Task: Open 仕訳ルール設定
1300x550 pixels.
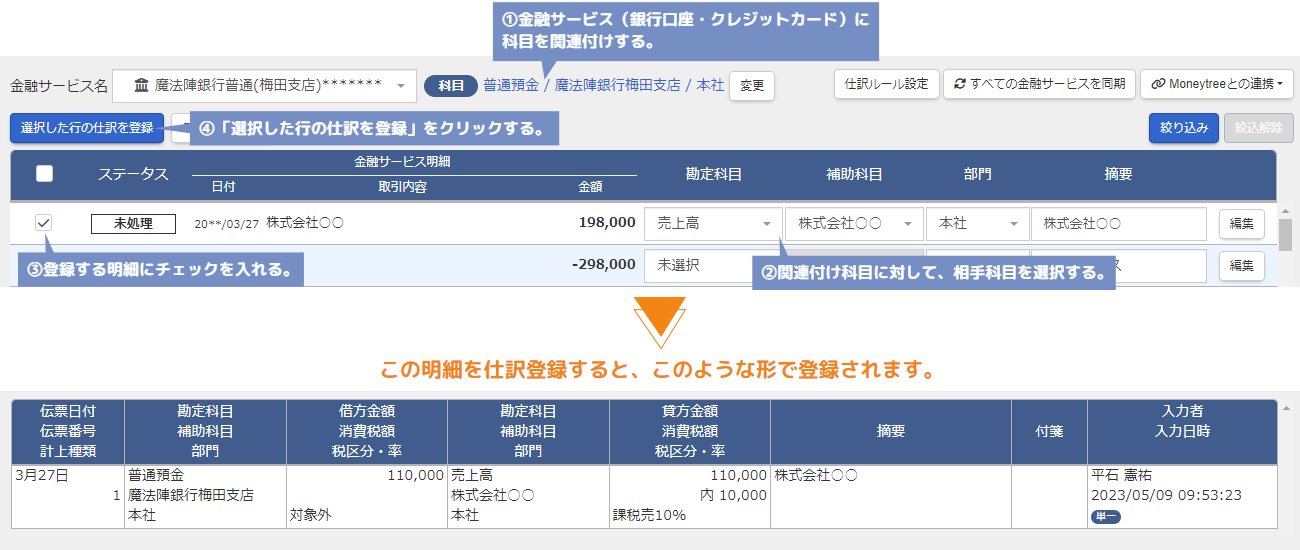Action: click(886, 84)
